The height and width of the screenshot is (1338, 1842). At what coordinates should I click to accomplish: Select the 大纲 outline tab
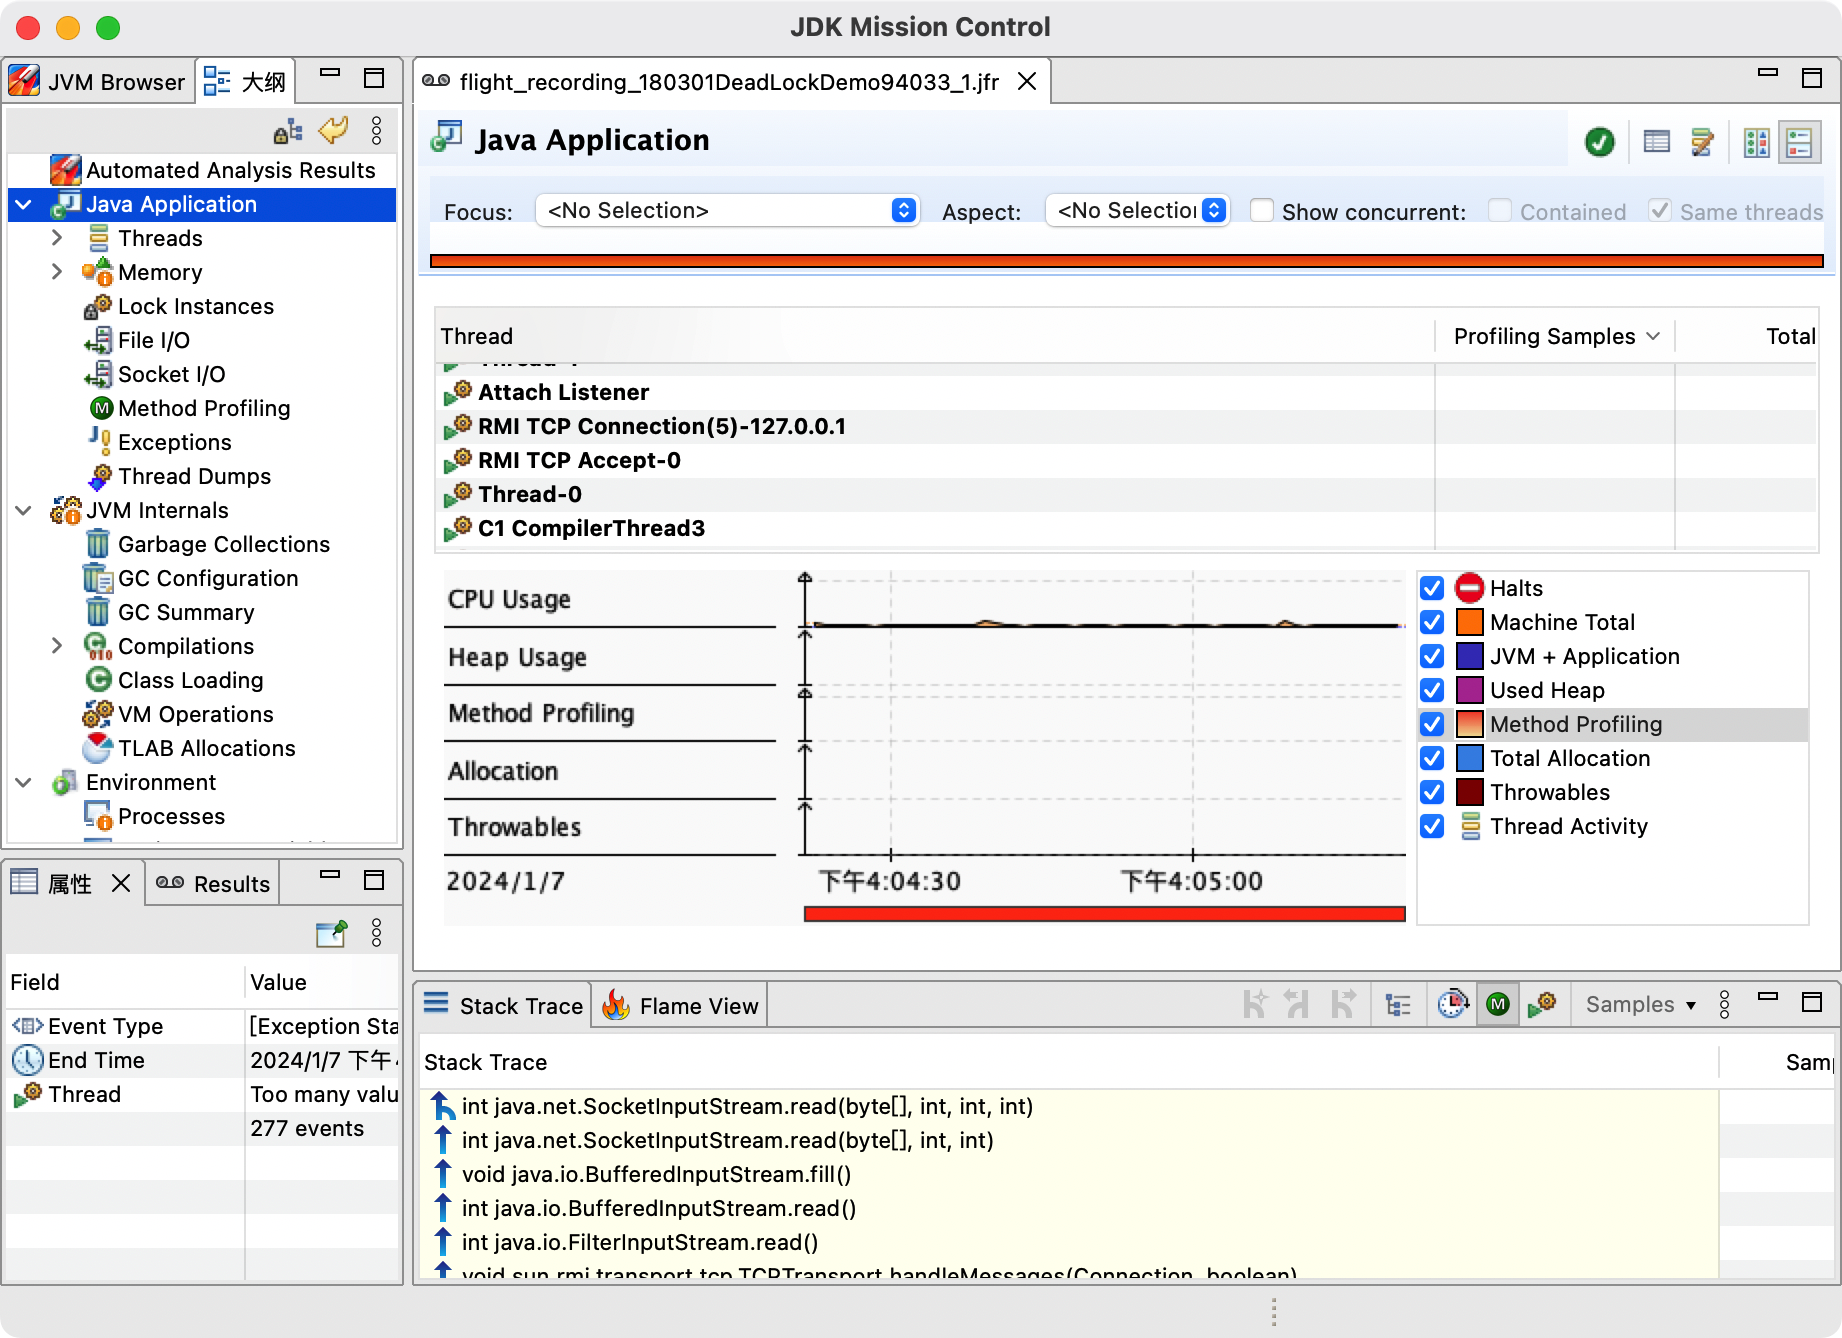[x=245, y=82]
